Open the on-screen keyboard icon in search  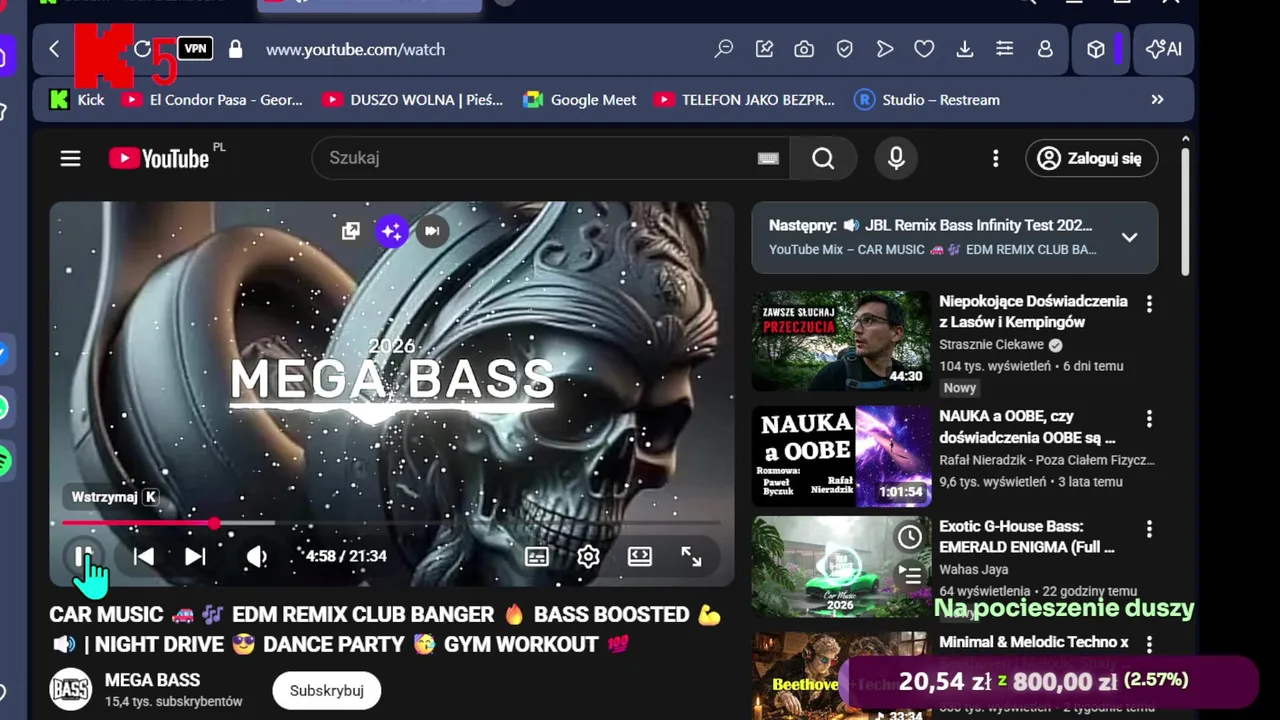tap(768, 158)
